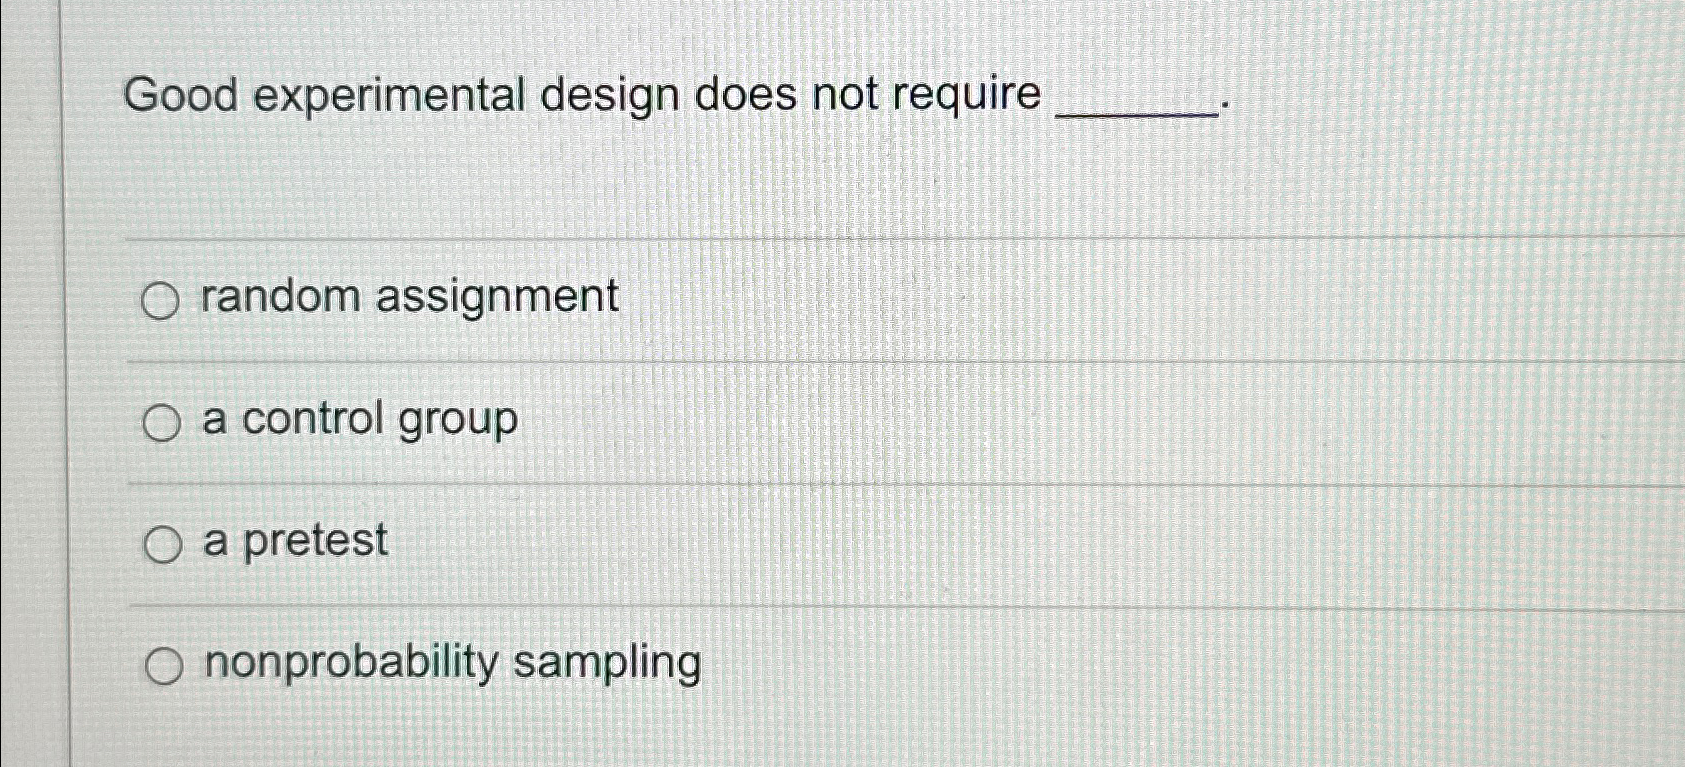
Task: Click the "a control group" answer text
Action: (x=360, y=420)
